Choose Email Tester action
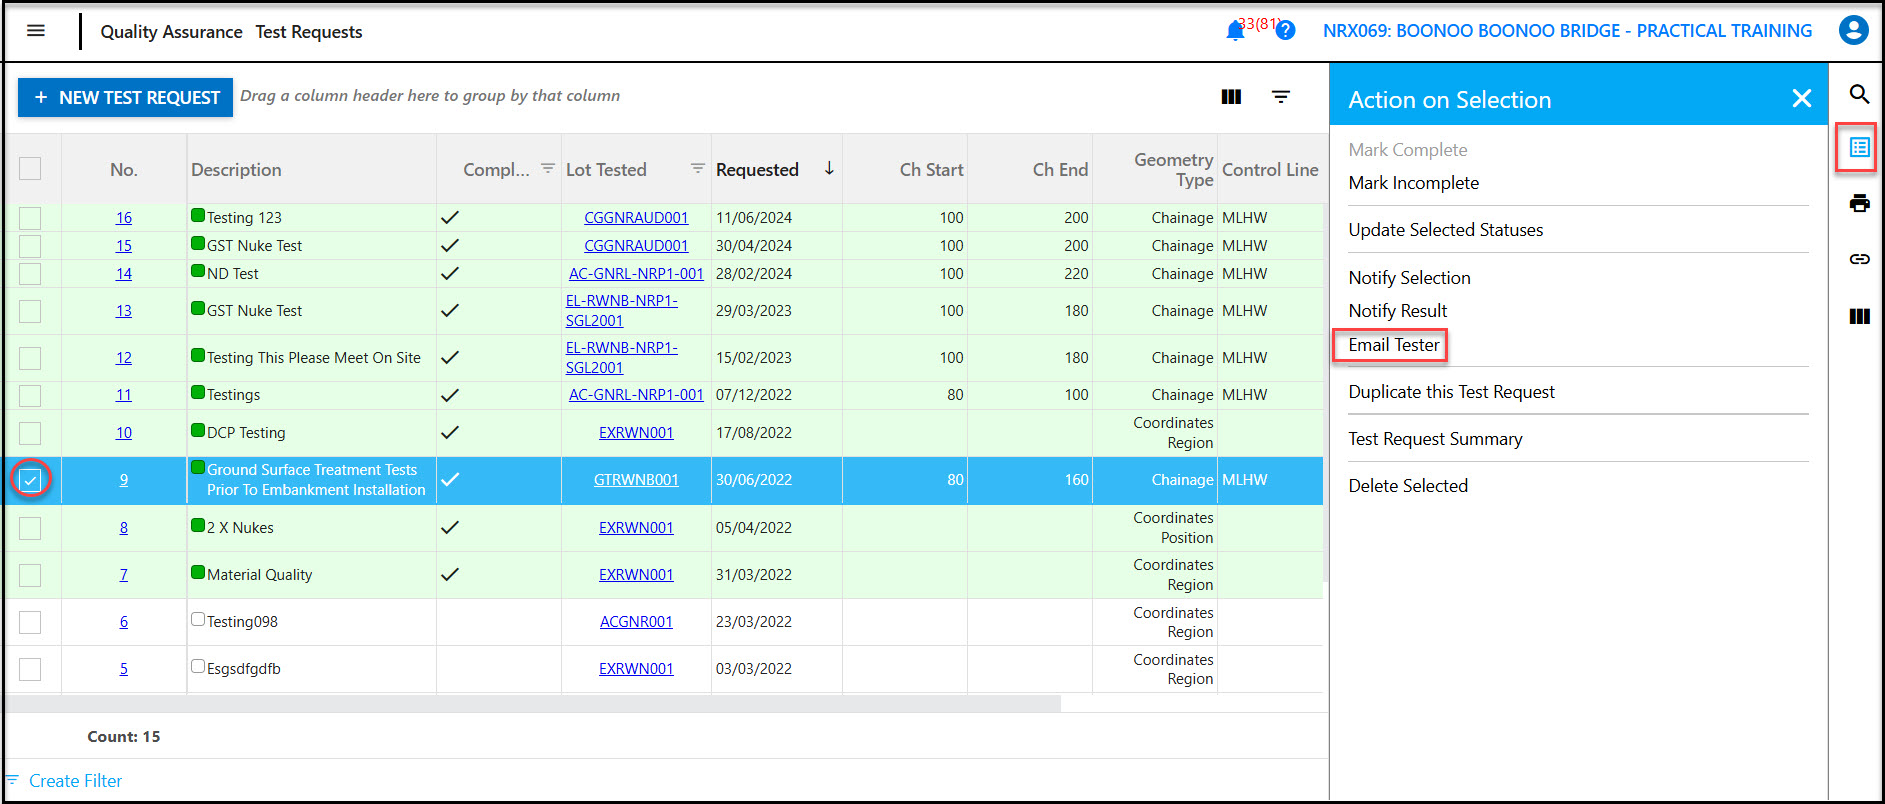This screenshot has width=1885, height=804. tap(1393, 345)
